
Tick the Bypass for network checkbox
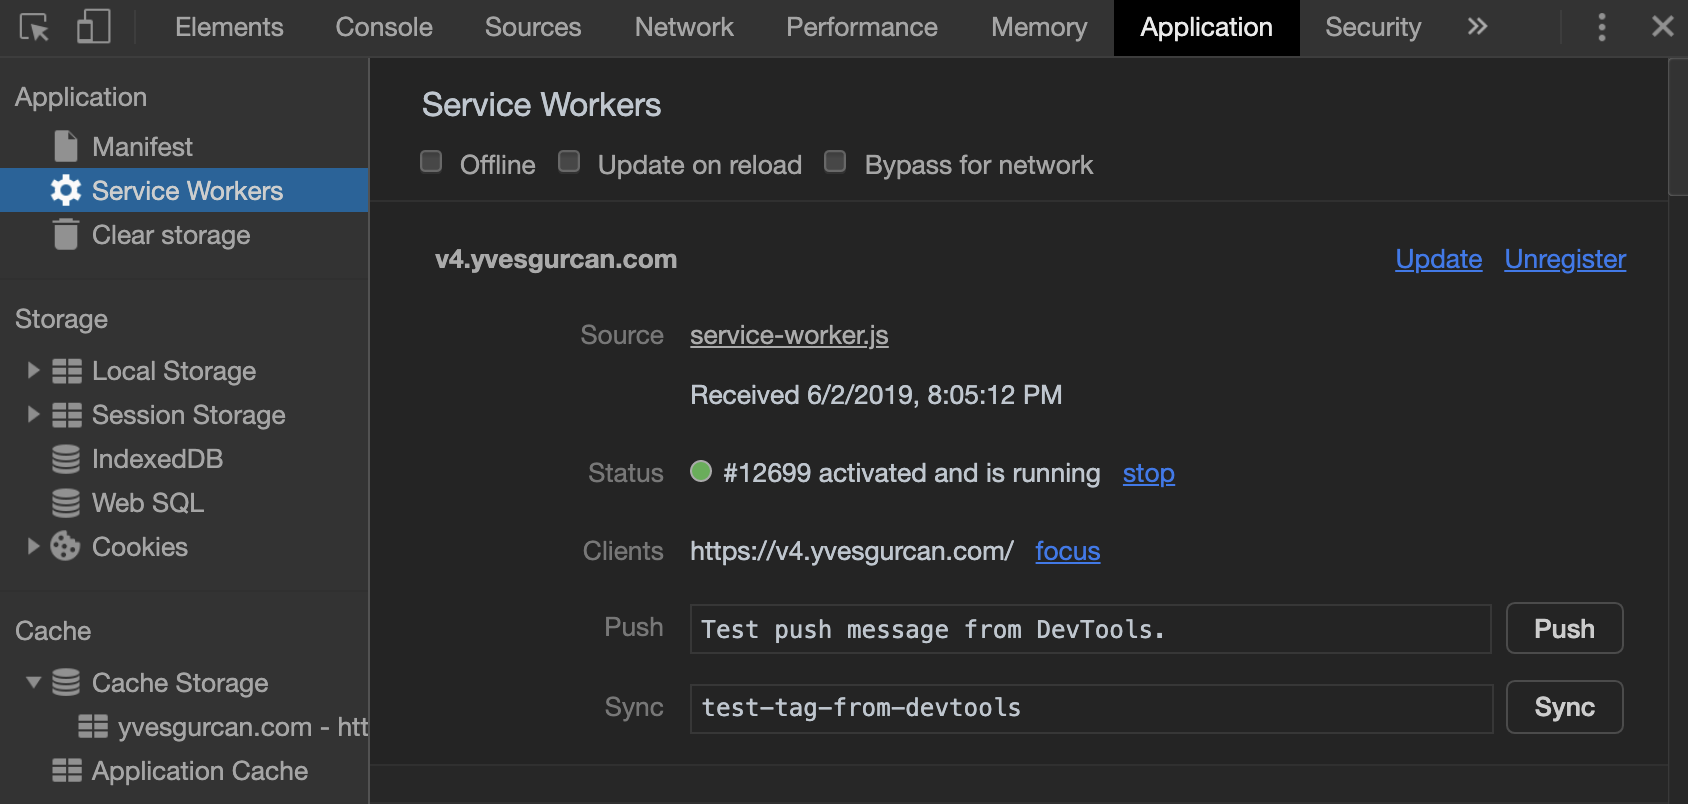pos(835,162)
